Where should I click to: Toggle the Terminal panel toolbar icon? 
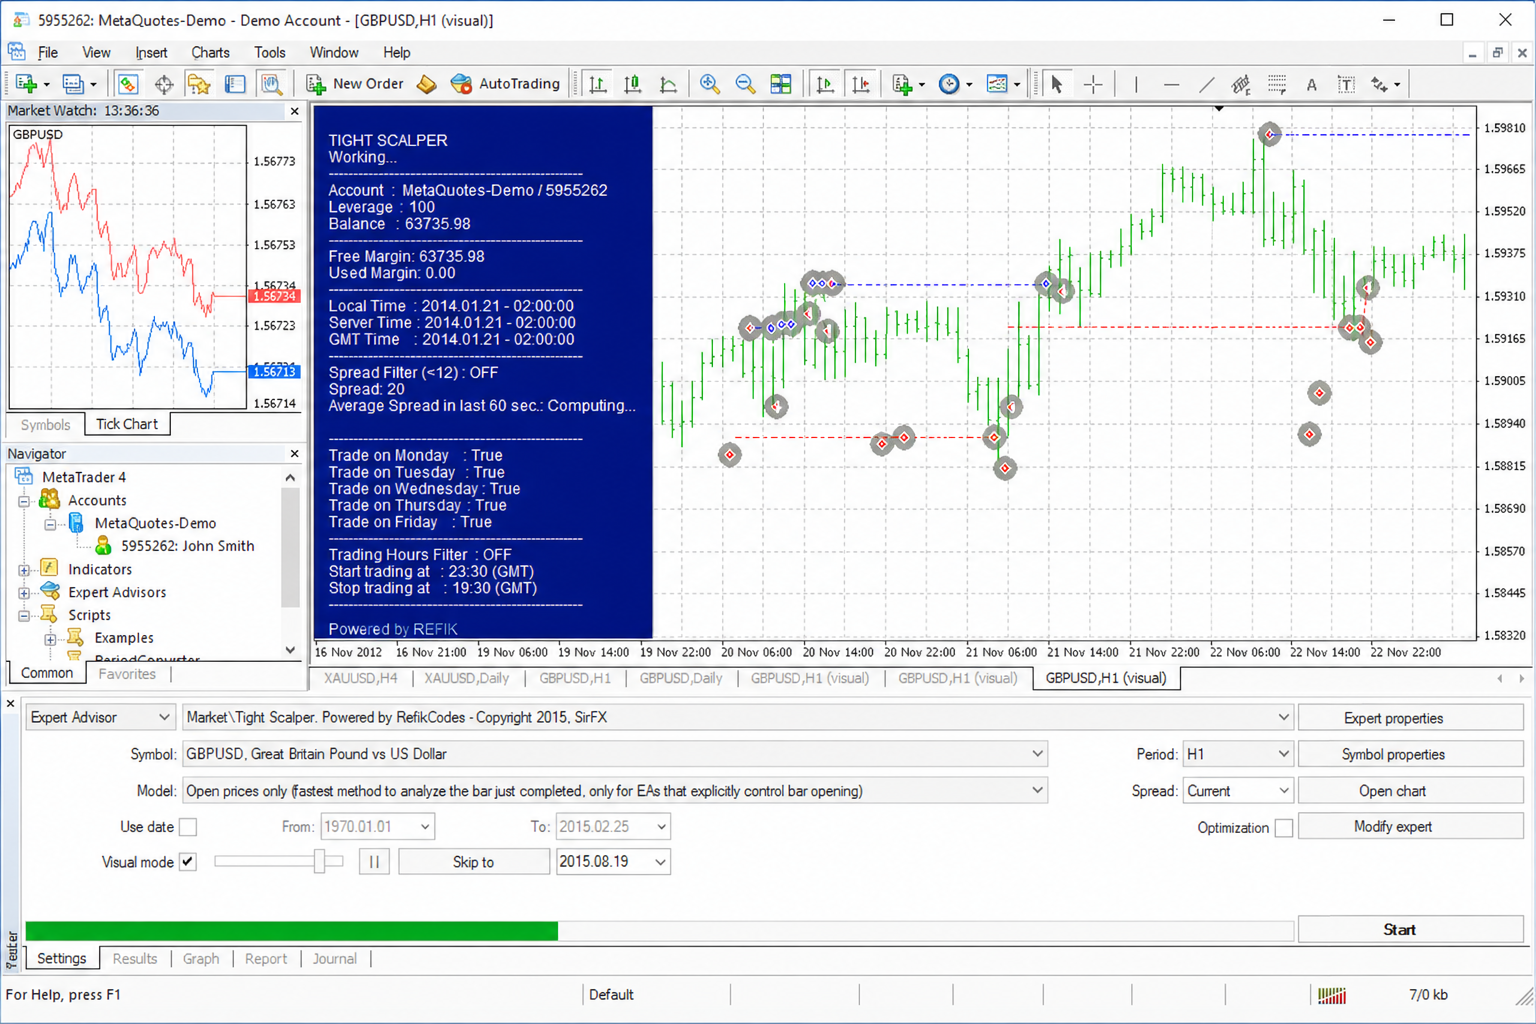coord(235,84)
